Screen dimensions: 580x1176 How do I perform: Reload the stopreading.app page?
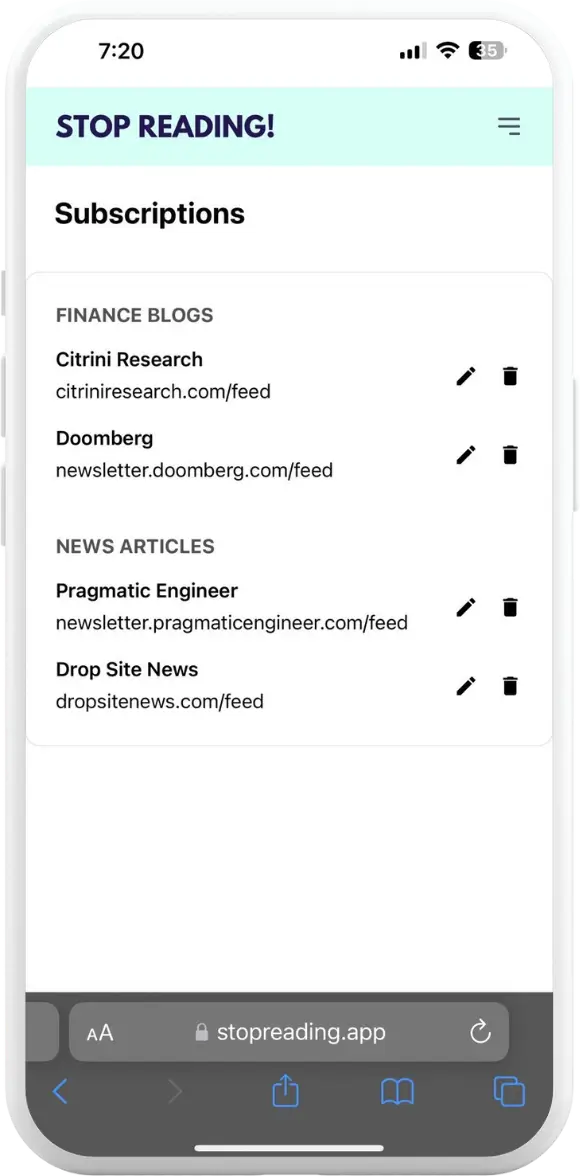coord(481,1032)
